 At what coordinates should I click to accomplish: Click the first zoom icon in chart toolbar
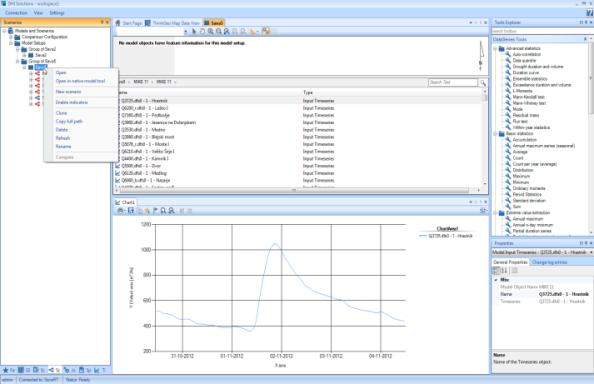(163, 211)
